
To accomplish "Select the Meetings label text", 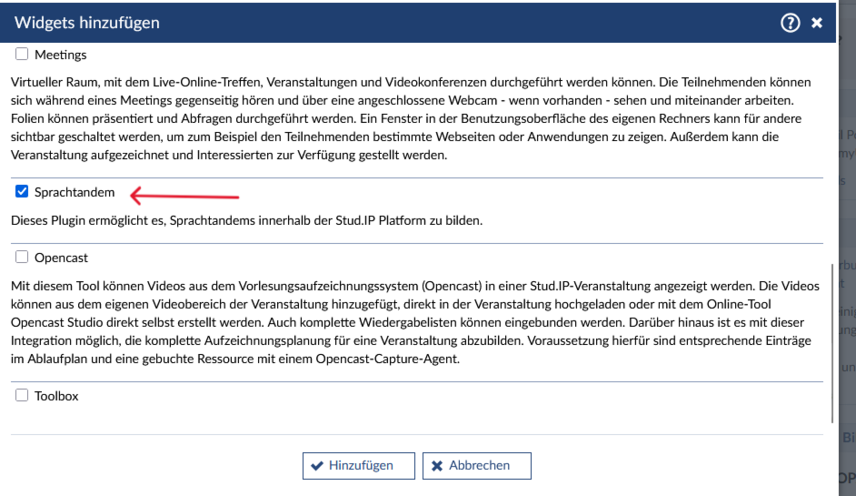I will coord(60,54).
